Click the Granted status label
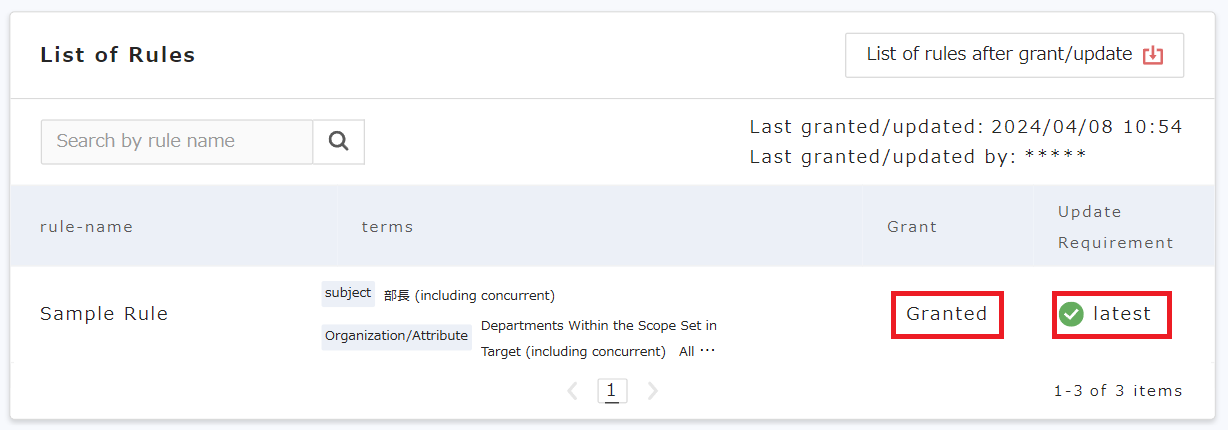The image size is (1228, 430). click(946, 314)
